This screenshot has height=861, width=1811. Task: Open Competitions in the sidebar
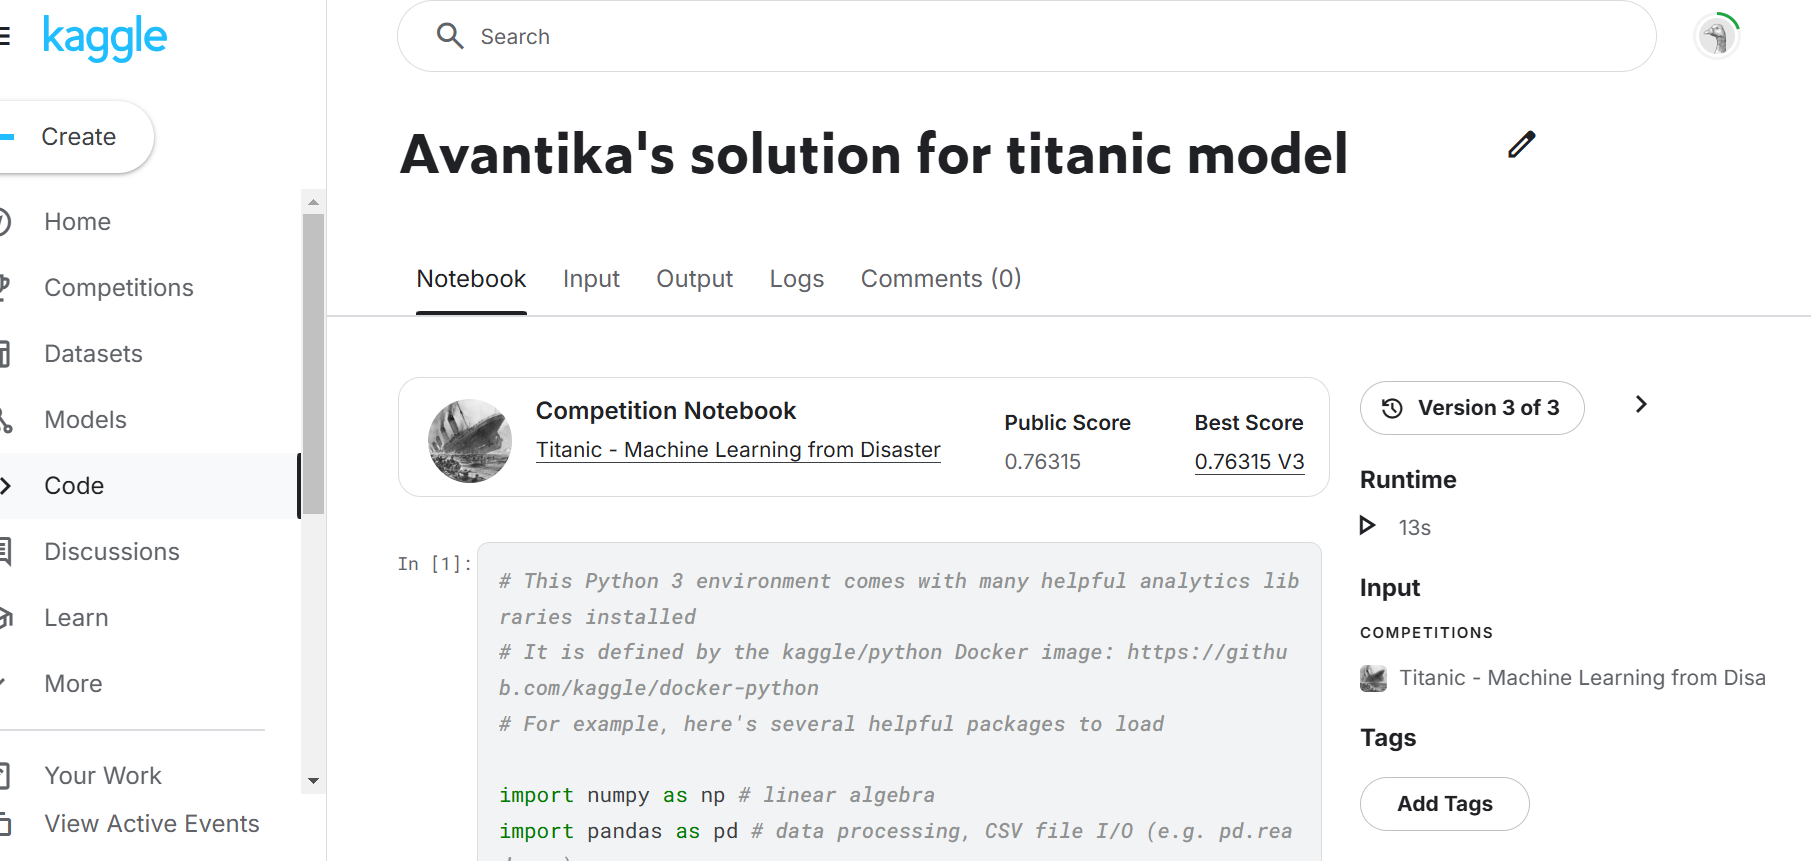119,288
